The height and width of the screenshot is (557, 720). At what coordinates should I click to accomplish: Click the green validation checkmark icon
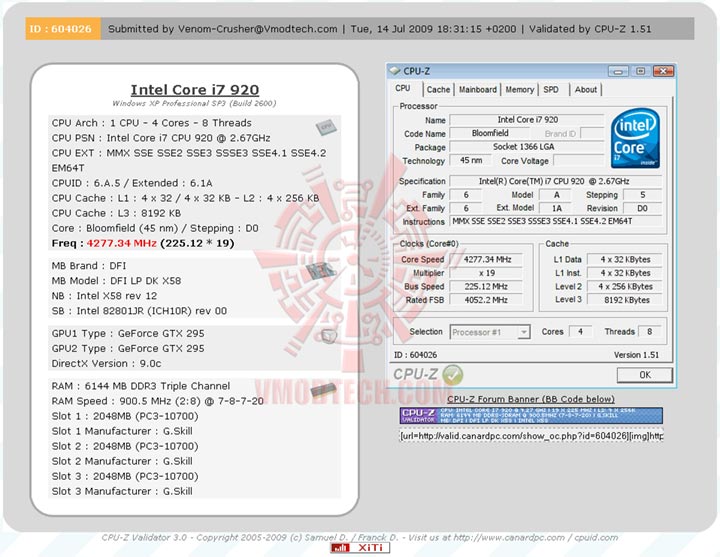tap(453, 375)
